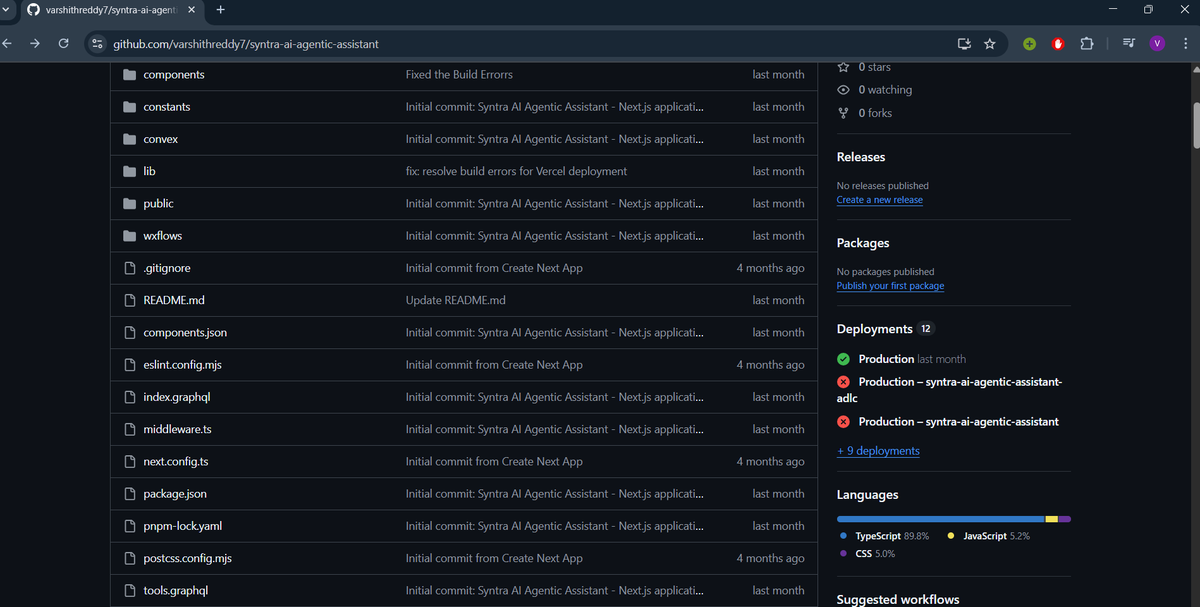Open the green Chrome extension icon
The height and width of the screenshot is (607, 1200).
1029,44
